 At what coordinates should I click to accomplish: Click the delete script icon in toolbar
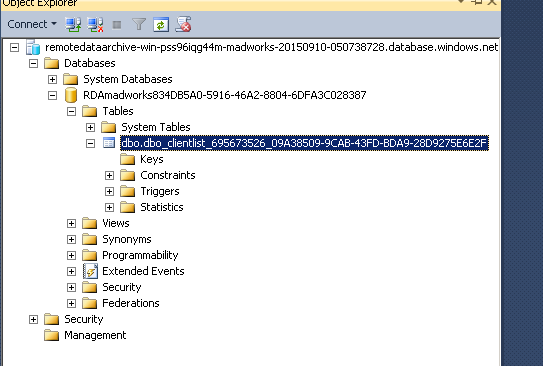(183, 25)
